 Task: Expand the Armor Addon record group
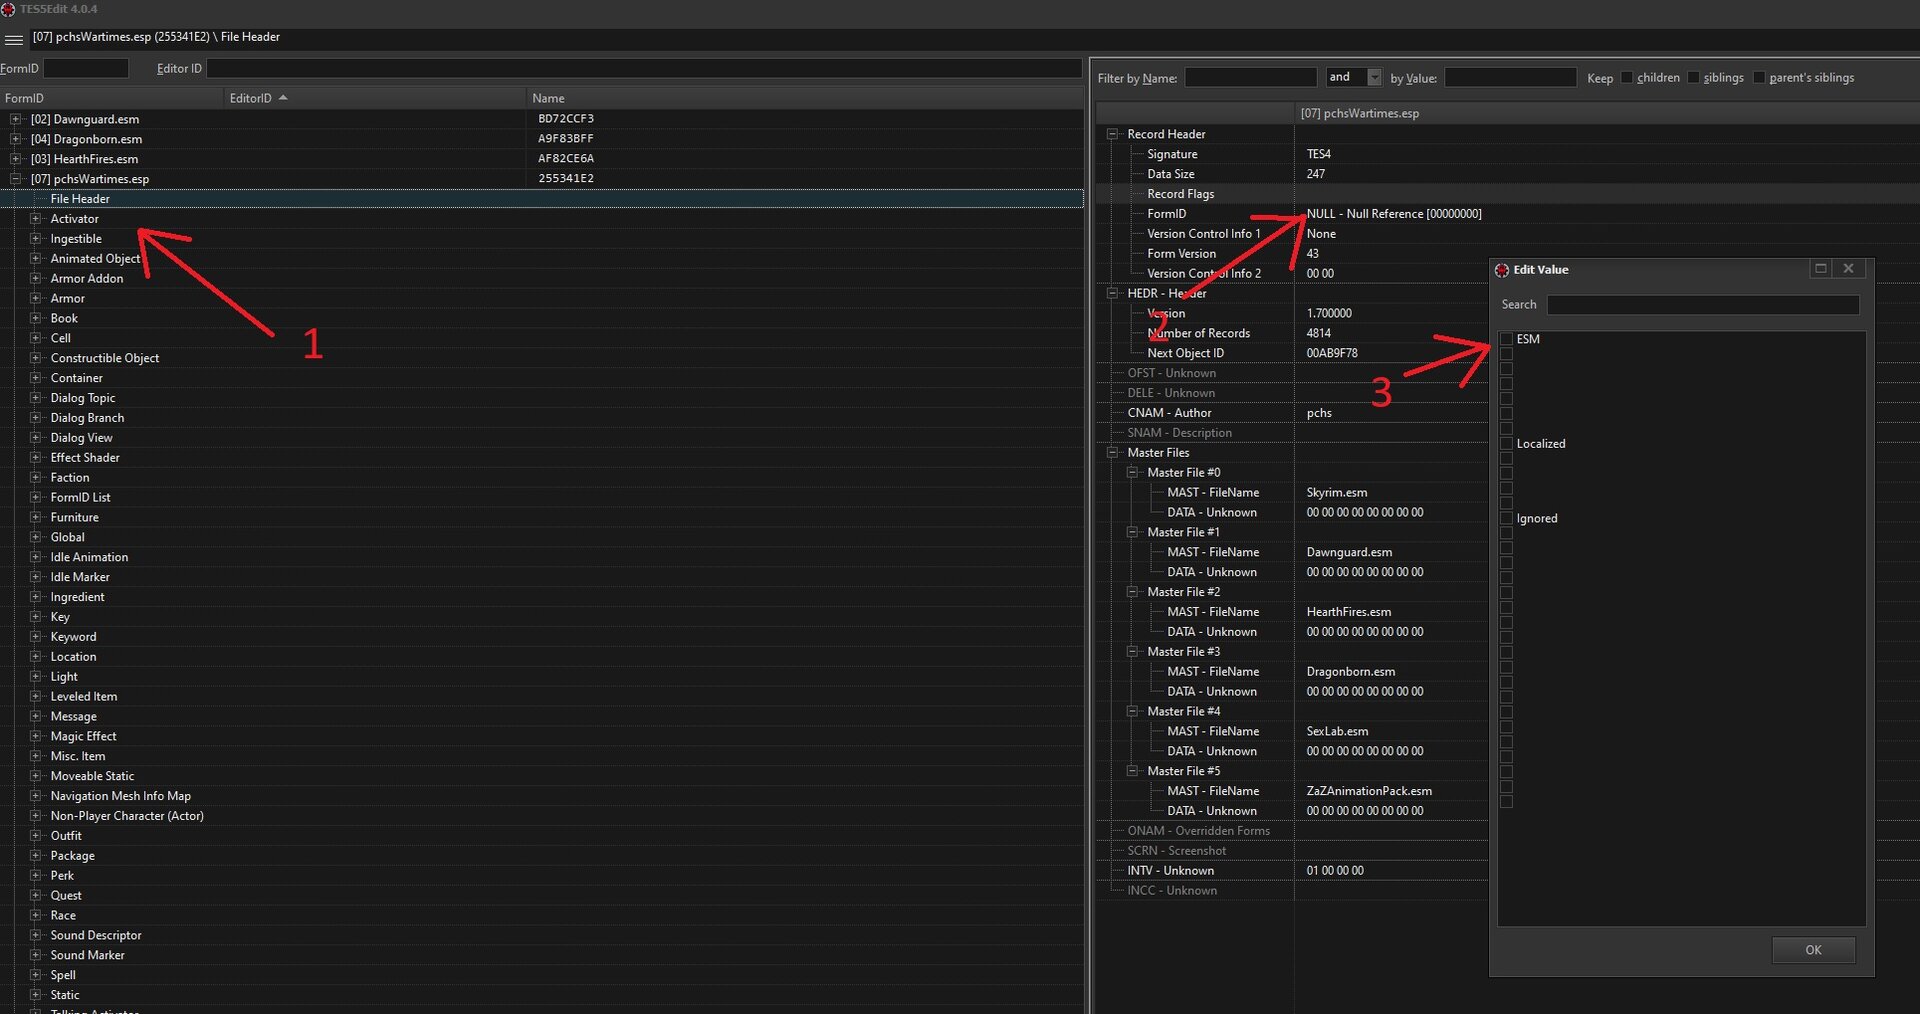point(35,279)
